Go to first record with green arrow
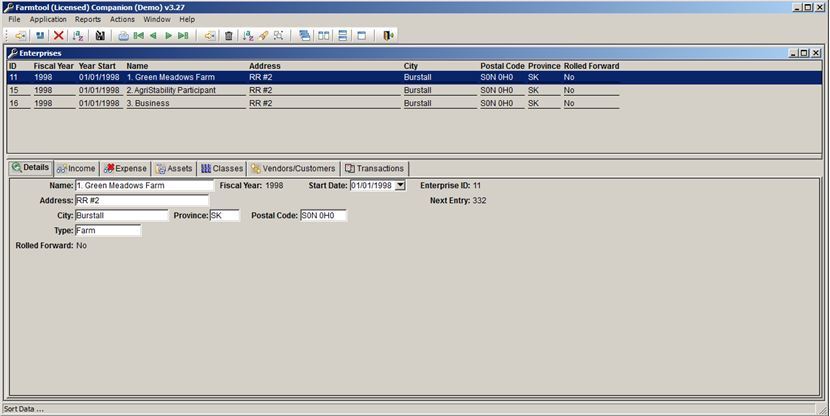Viewport: 830px width, 416px height. coord(139,35)
